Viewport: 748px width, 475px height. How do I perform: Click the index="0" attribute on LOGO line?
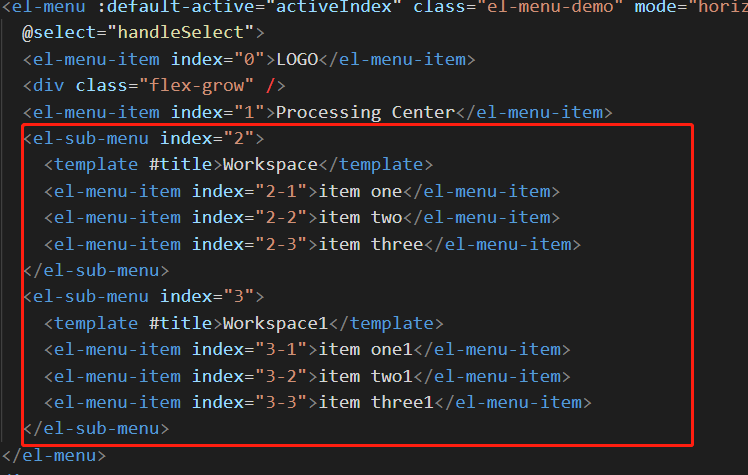pyautogui.click(x=218, y=59)
